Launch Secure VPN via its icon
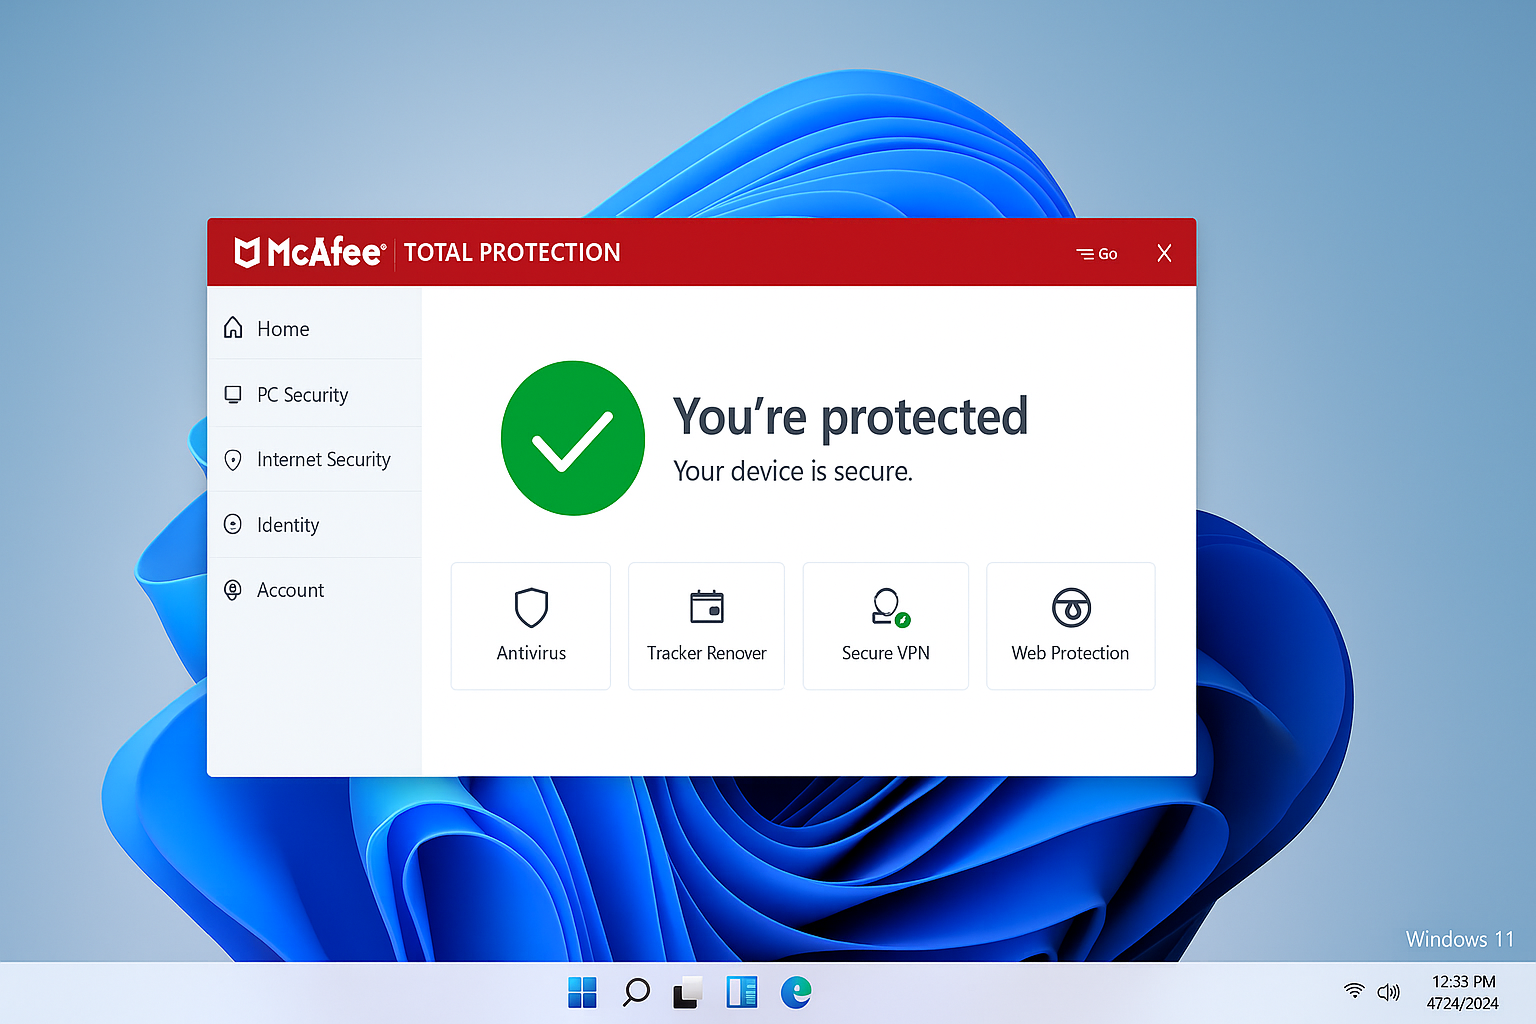1536x1024 pixels. tap(884, 607)
